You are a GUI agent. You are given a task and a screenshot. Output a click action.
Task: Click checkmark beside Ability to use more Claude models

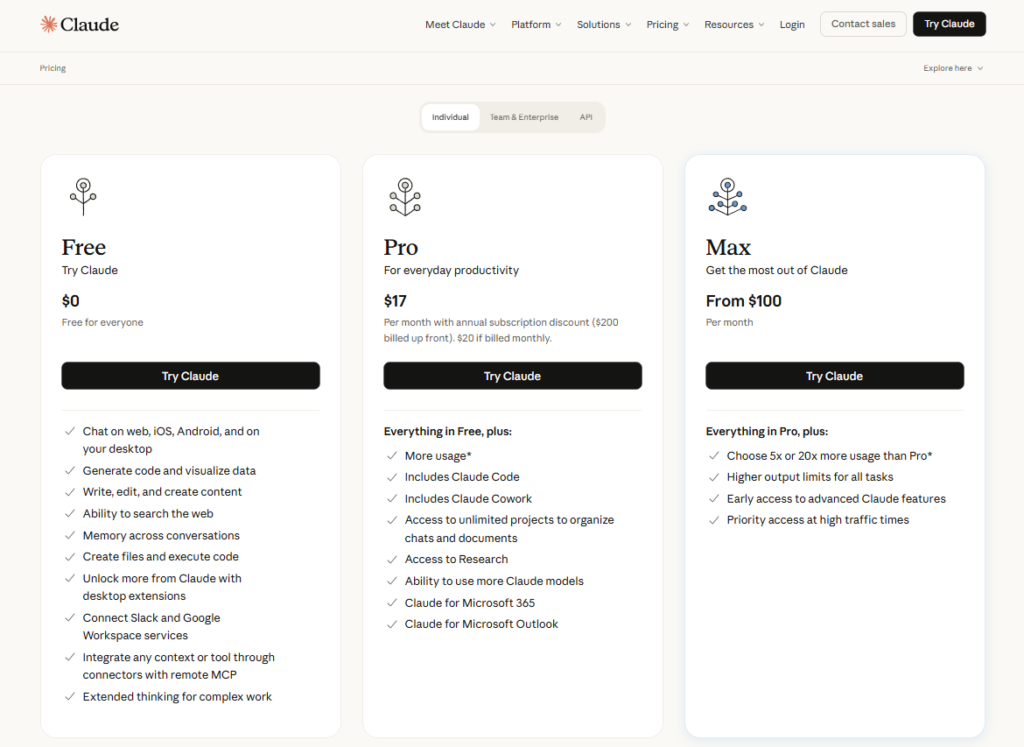[x=392, y=580]
